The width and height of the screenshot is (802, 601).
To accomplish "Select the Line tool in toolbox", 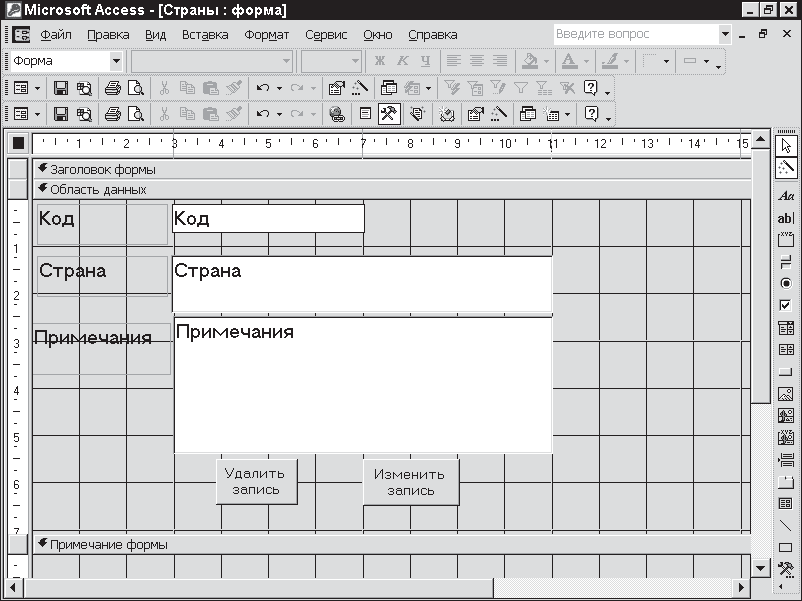I will pos(786,525).
